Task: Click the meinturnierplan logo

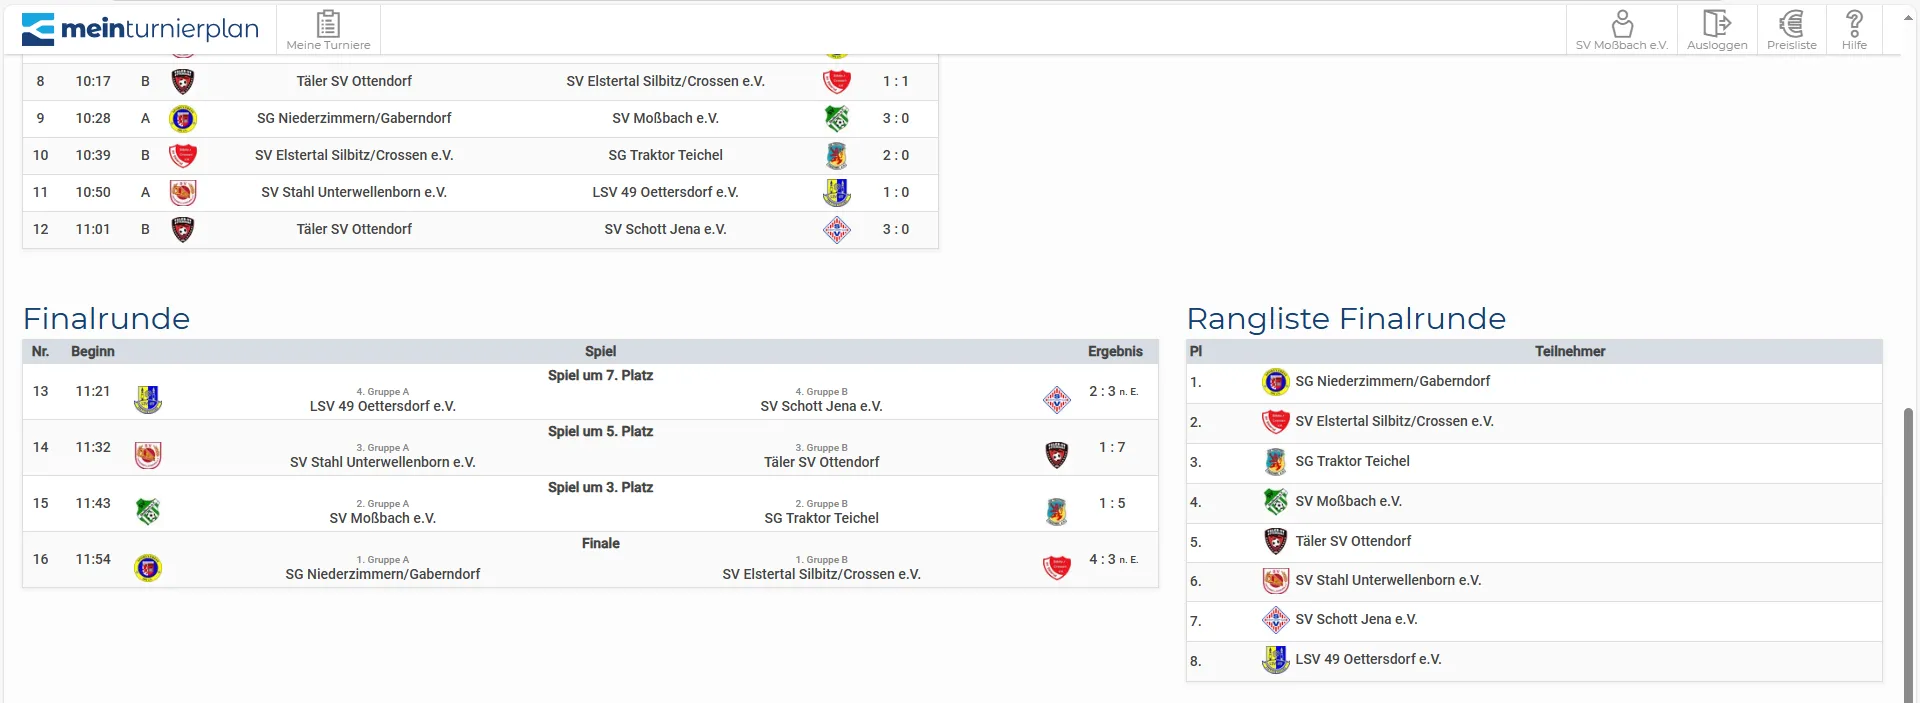Action: [140, 29]
